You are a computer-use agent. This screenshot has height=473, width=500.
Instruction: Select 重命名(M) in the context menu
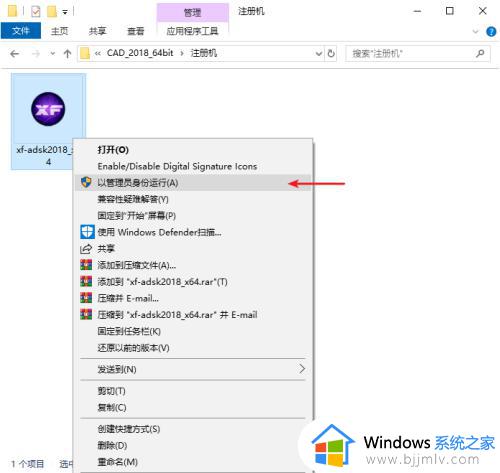tap(193, 462)
